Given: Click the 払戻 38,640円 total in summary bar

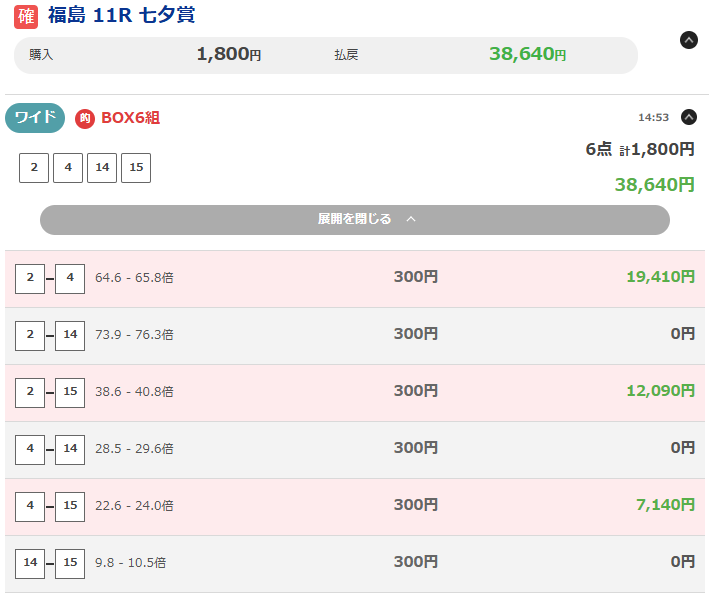Looking at the screenshot, I should click(527, 54).
